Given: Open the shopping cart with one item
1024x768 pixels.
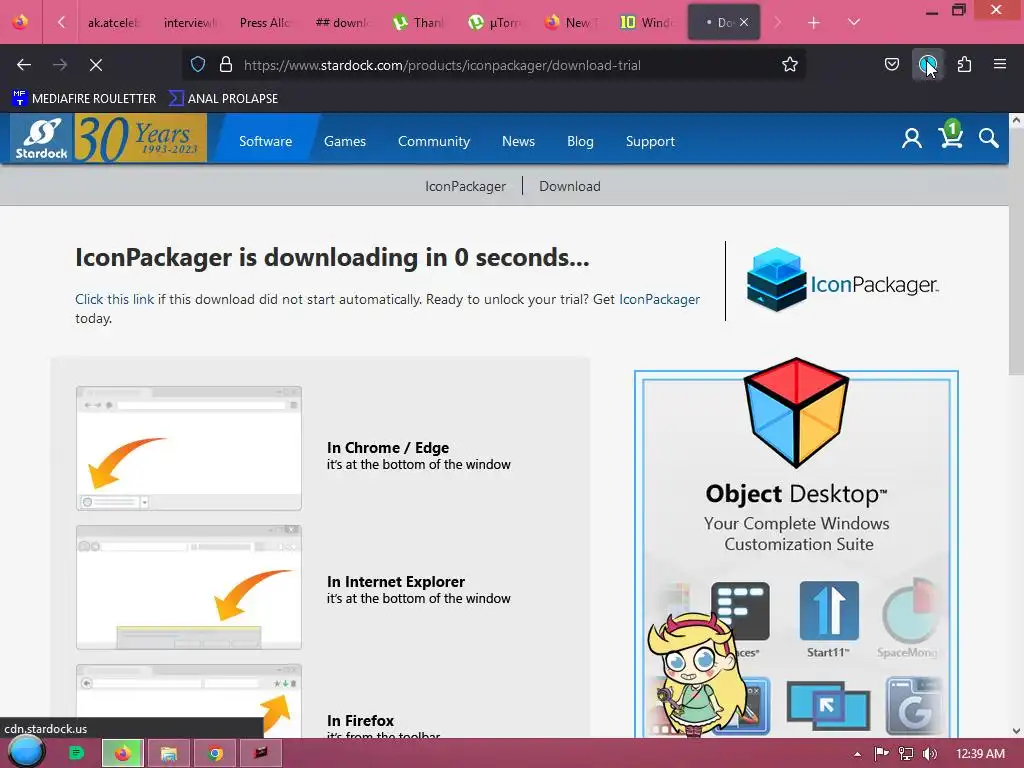Looking at the screenshot, I should point(950,135).
